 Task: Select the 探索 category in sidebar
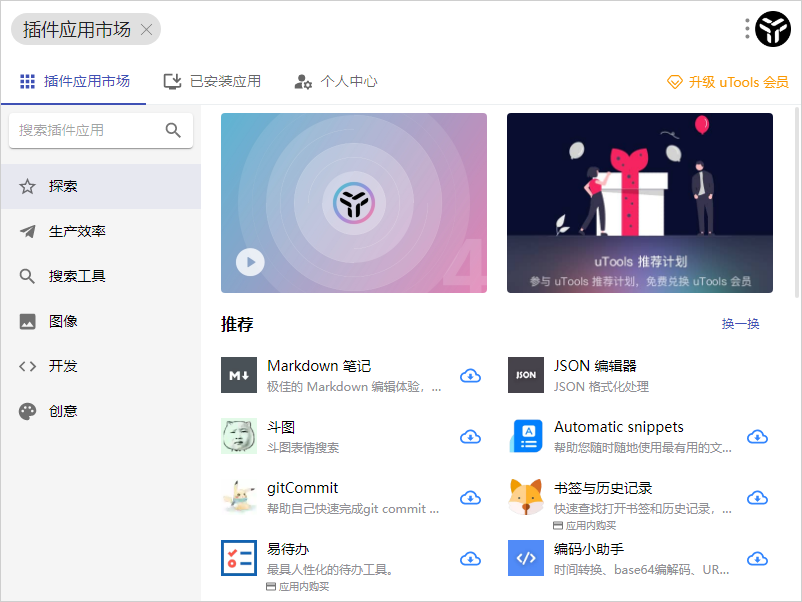point(101,186)
